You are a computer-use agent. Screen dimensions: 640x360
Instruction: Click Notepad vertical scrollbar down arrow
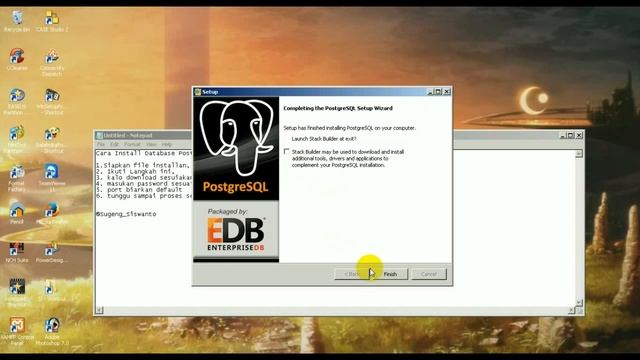[x=579, y=302]
